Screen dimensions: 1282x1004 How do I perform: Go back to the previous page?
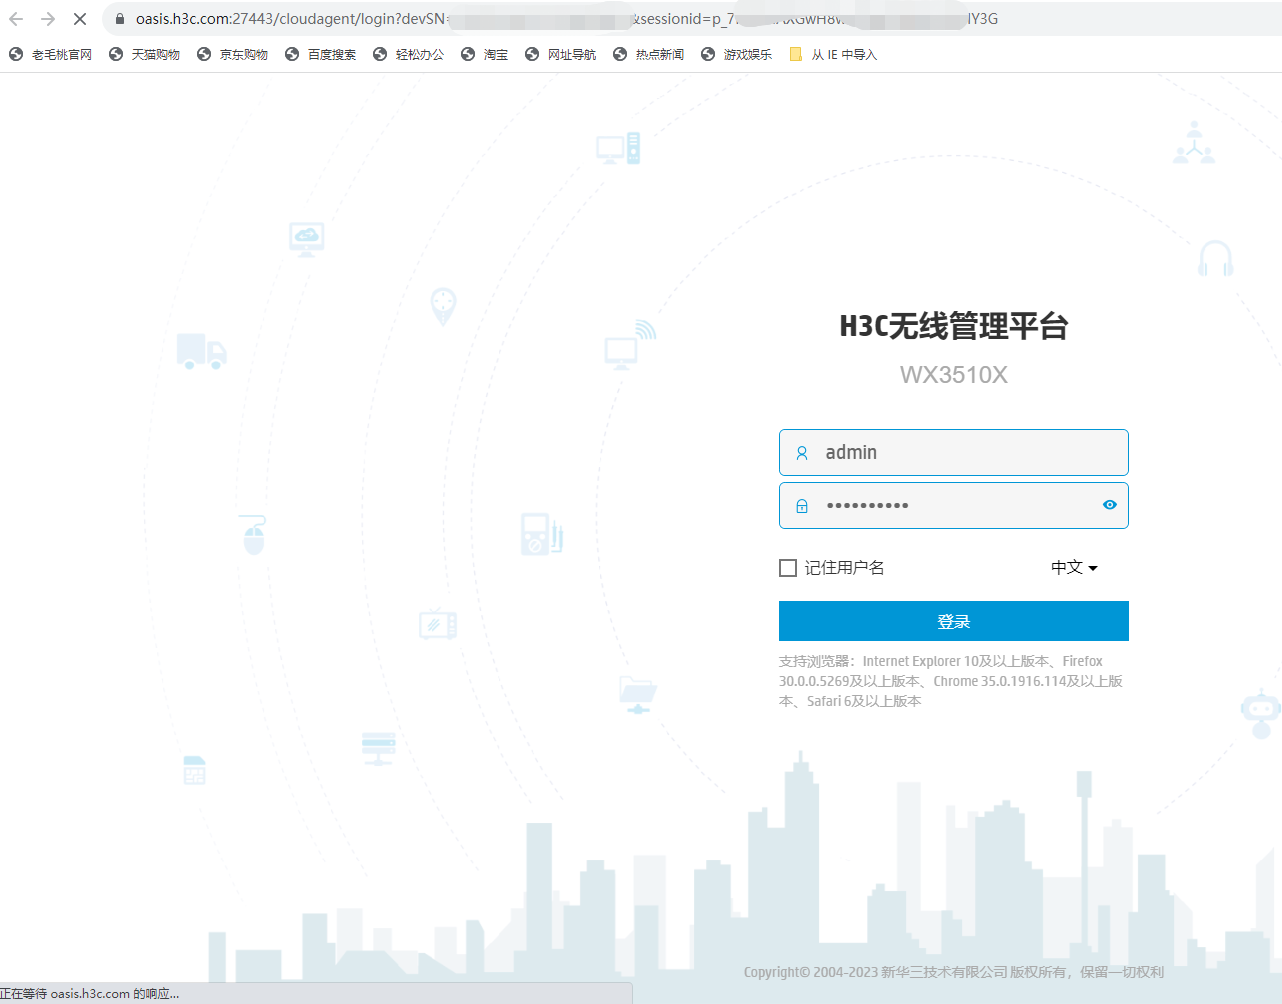[x=16, y=19]
